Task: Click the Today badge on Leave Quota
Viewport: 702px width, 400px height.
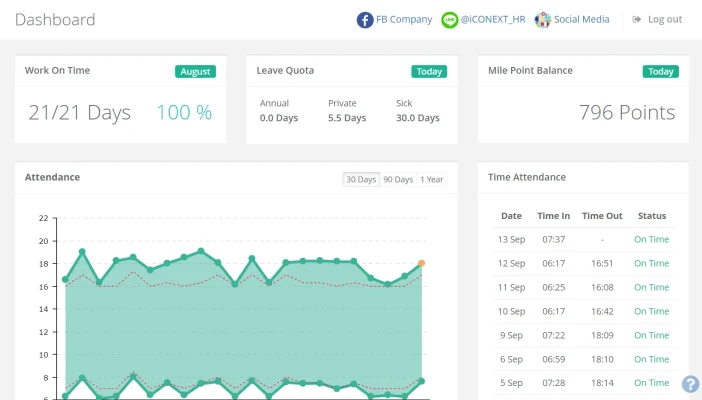Action: point(428,71)
